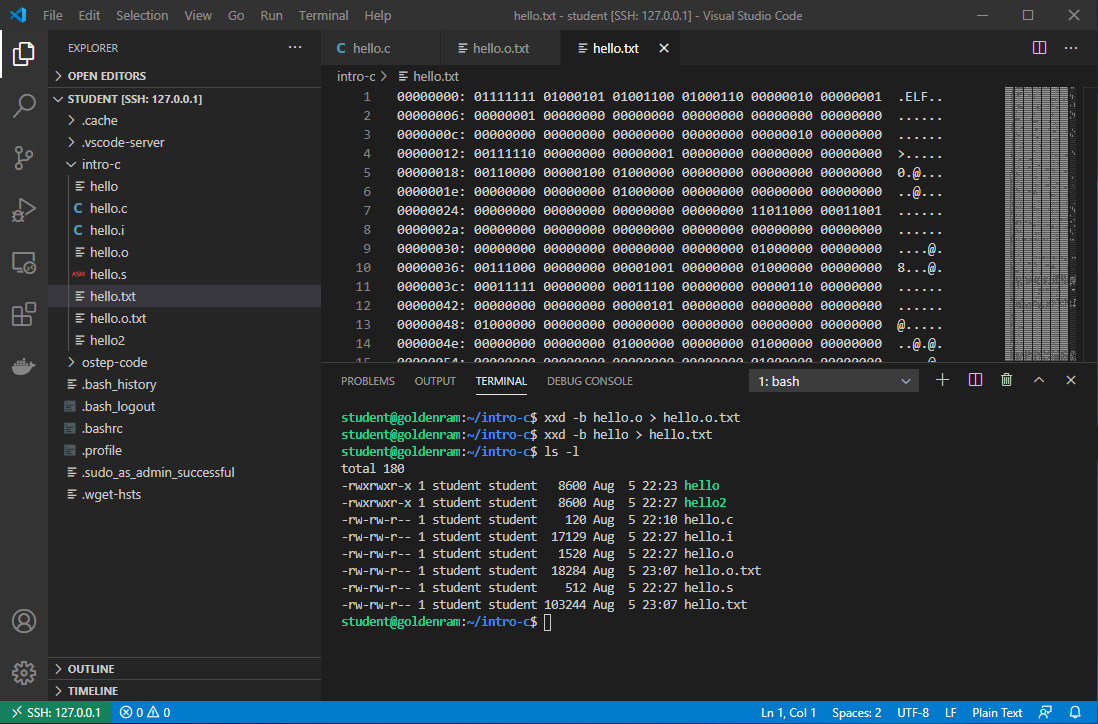Open errors and warnings status item
The image size is (1098, 724).
tap(145, 712)
